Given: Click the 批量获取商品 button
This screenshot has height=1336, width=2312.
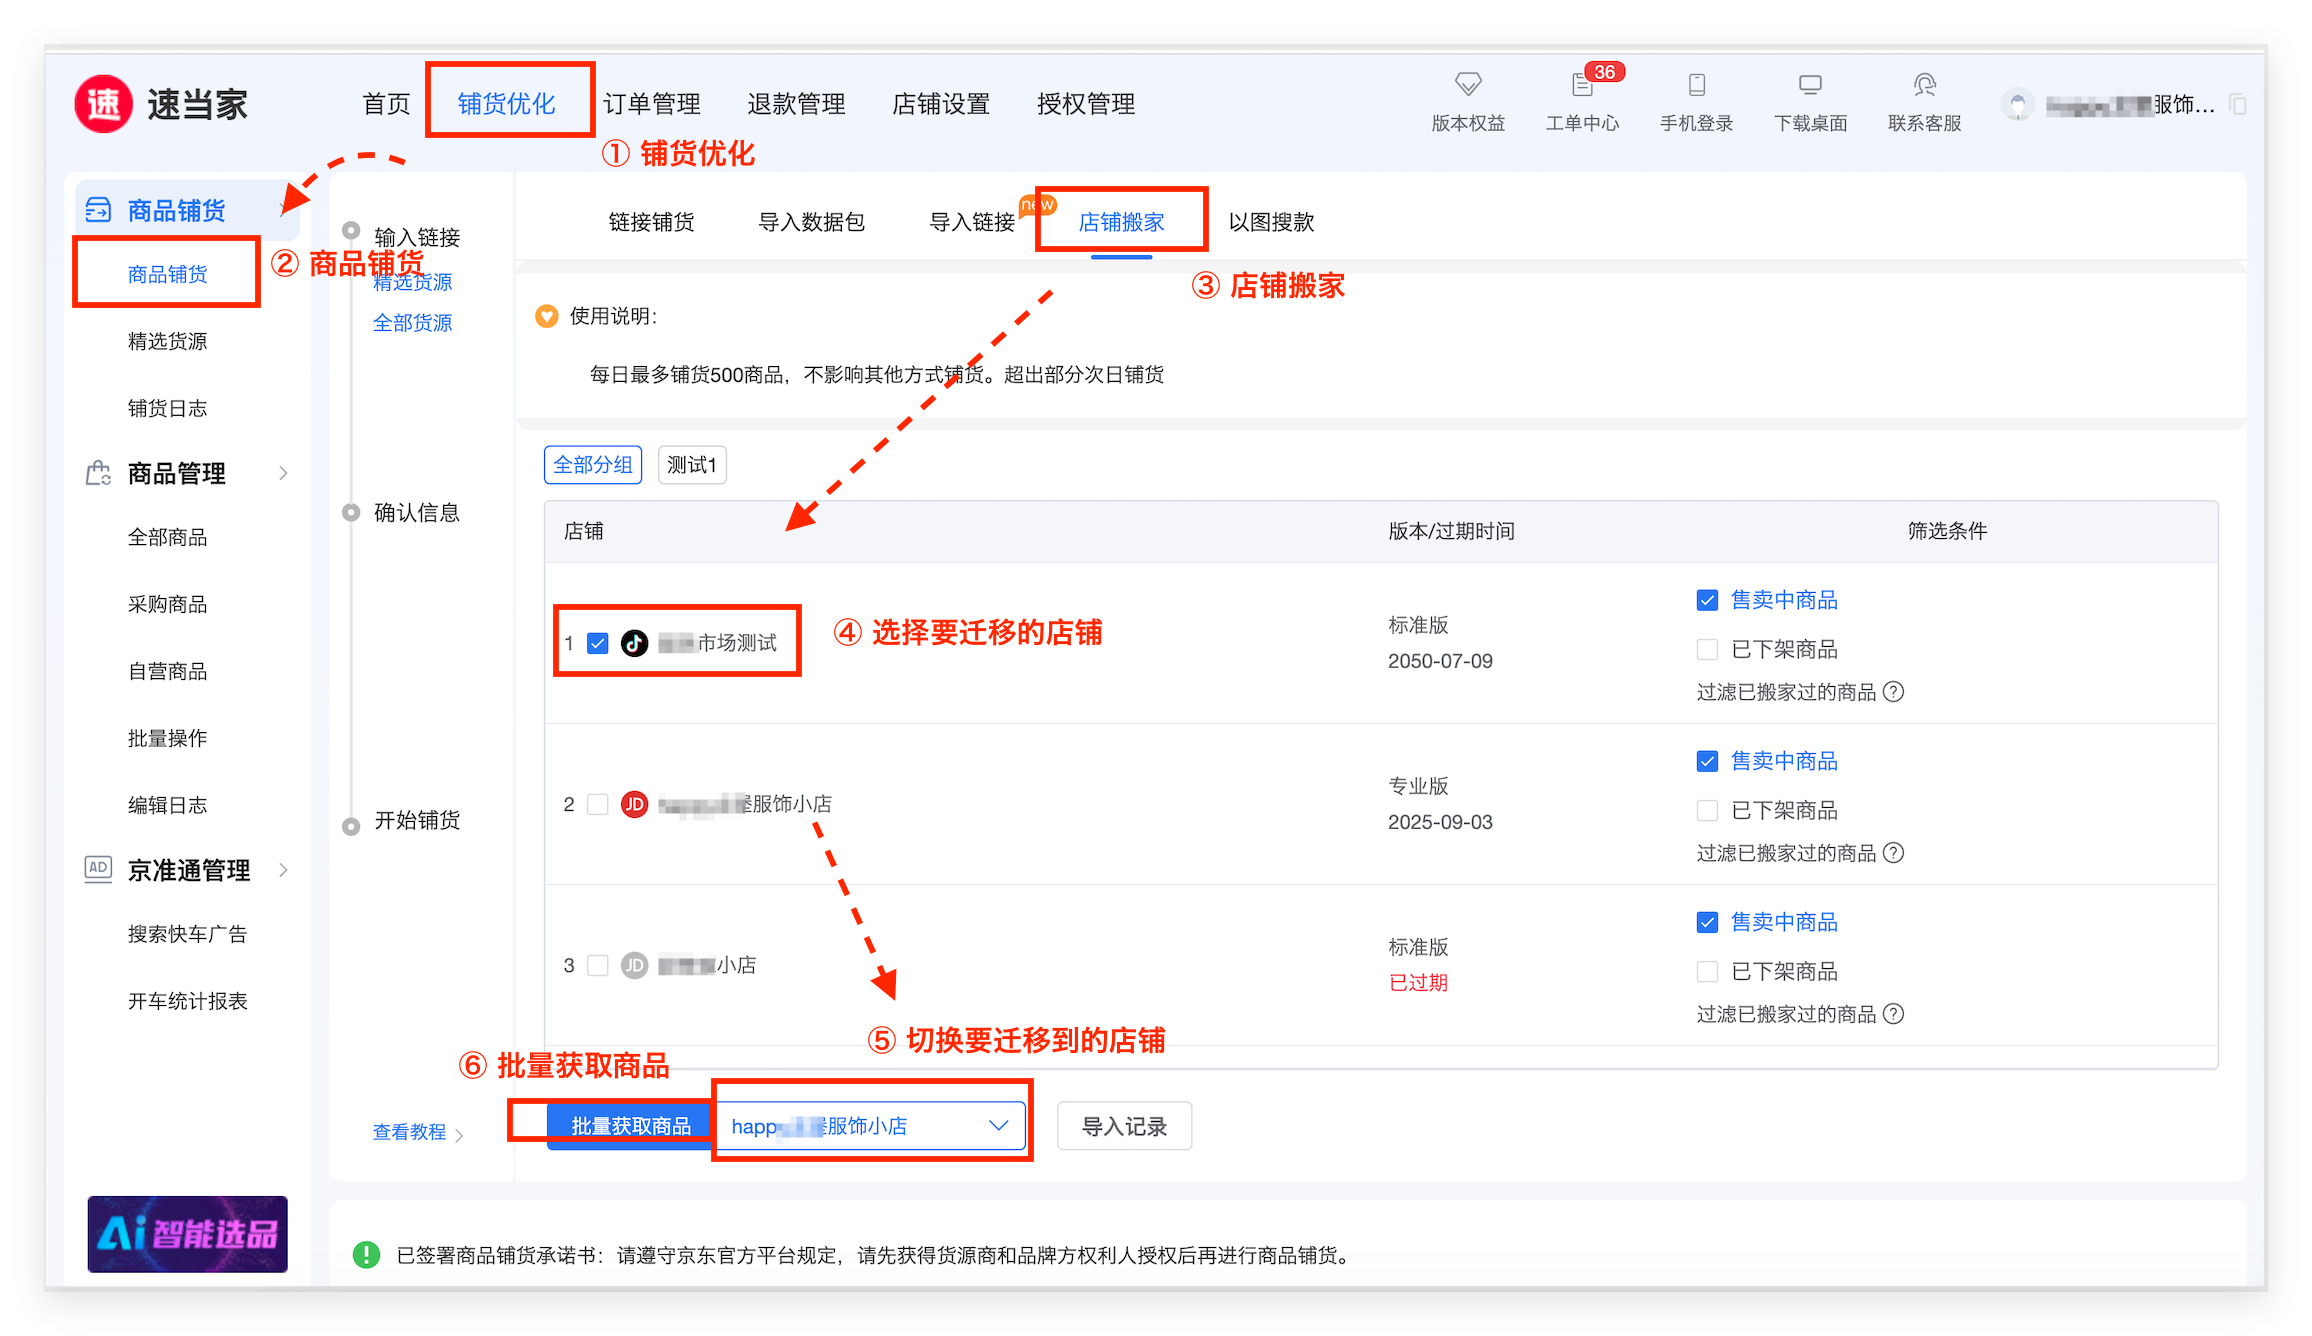Looking at the screenshot, I should click(x=630, y=1126).
